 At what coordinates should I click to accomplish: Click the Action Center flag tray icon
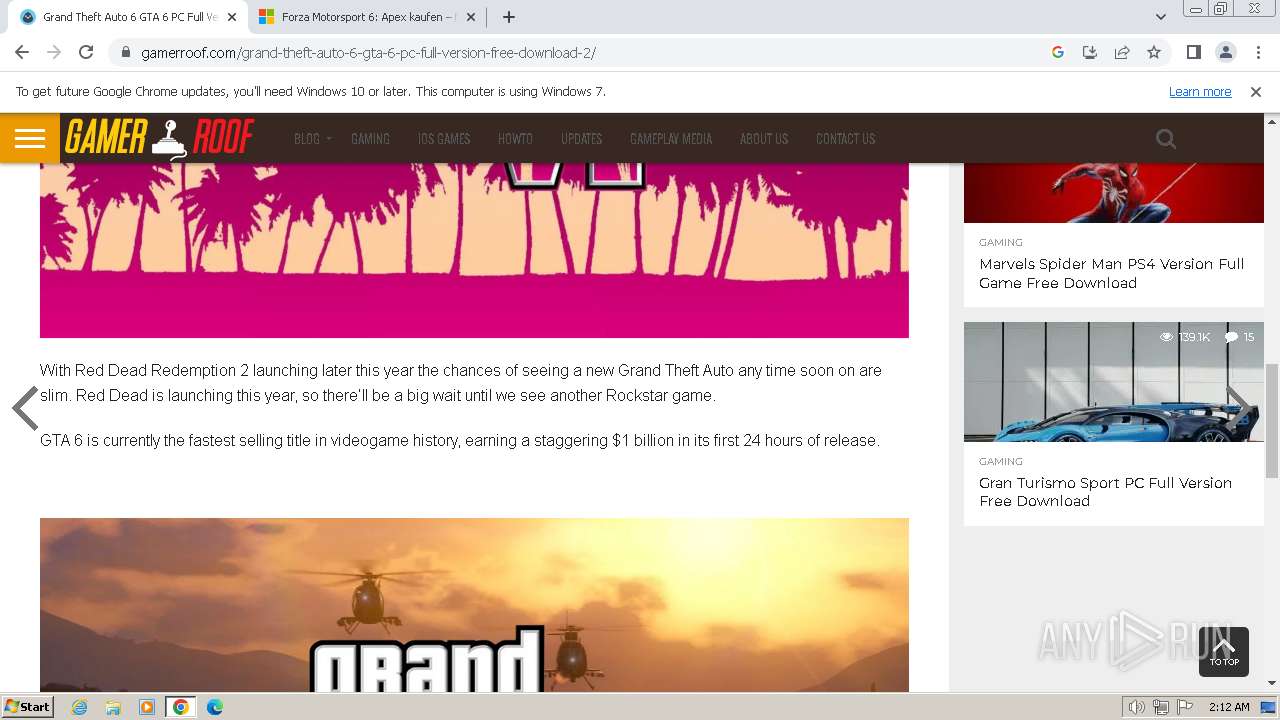coord(1184,707)
